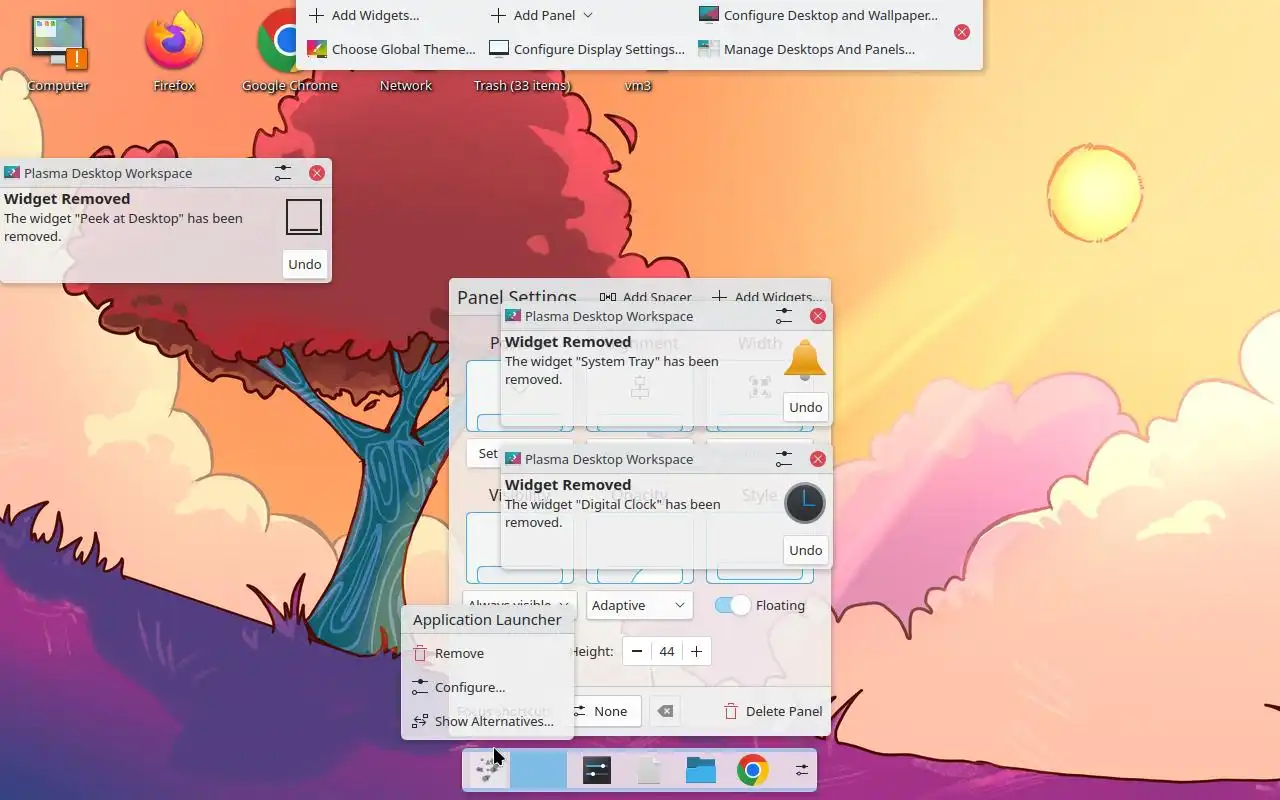Click the bell icon in System Tray notification
This screenshot has height=800, width=1280.
click(x=805, y=360)
